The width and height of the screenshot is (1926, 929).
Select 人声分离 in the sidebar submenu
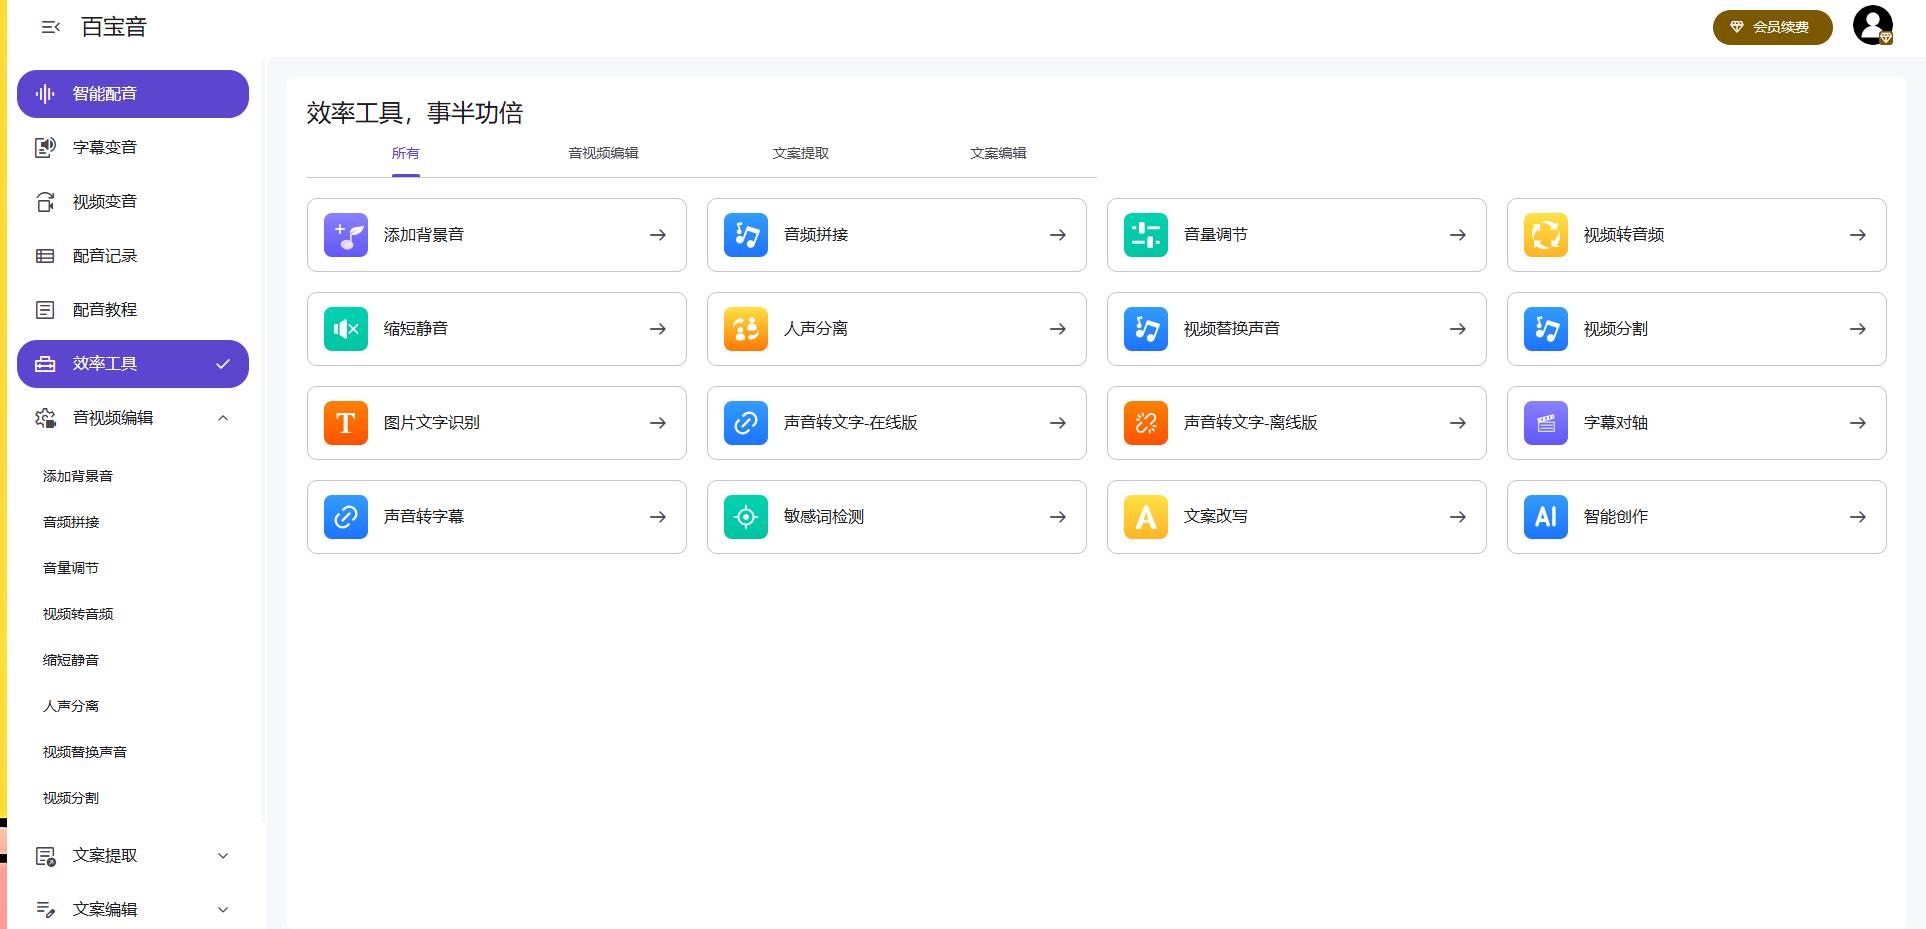[71, 706]
